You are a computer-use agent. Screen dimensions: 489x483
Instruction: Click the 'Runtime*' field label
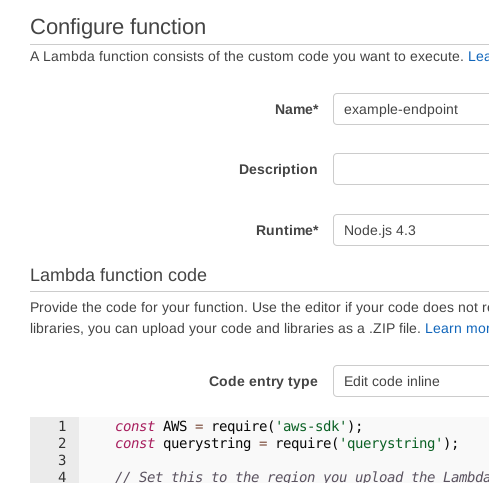[287, 230]
